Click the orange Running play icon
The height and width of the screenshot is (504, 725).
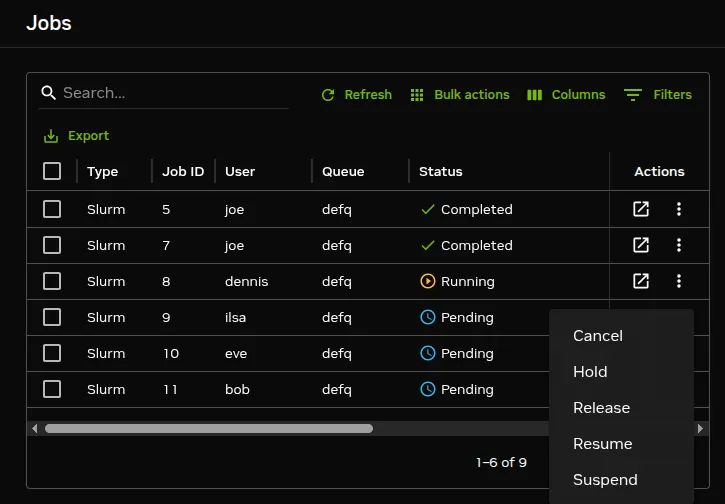[x=428, y=281]
